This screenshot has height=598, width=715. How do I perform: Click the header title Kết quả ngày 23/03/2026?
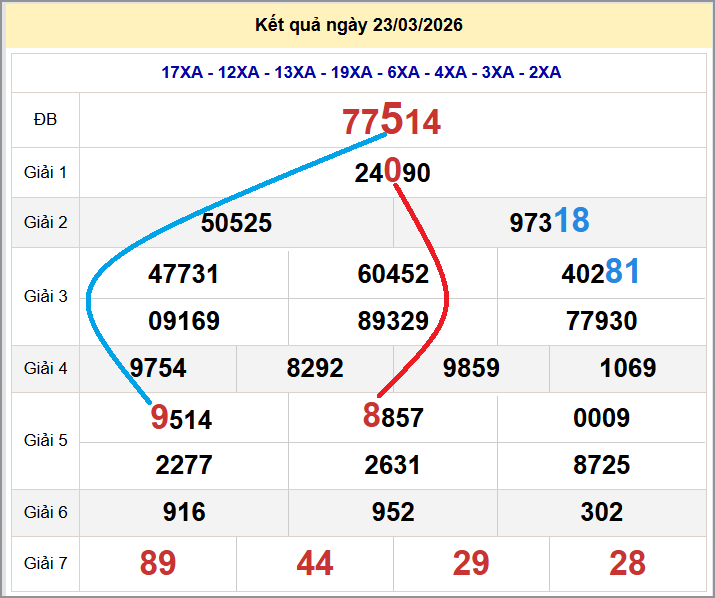point(357,25)
